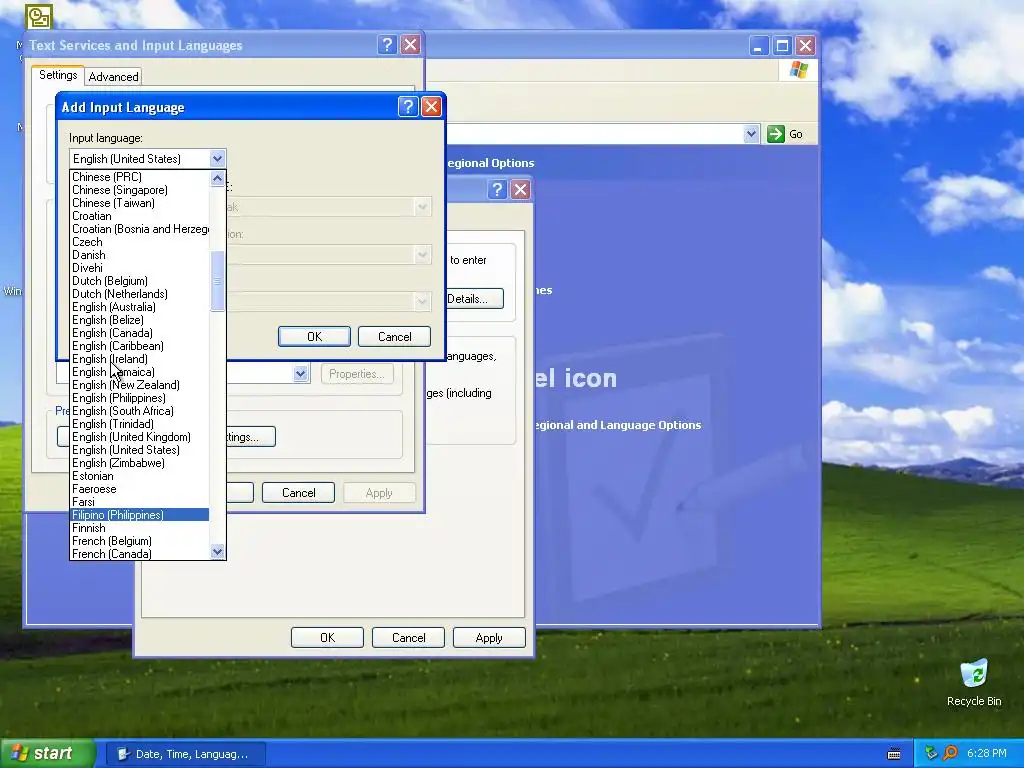The width and height of the screenshot is (1024, 768).
Task: Open the desktop icon at top-left corner
Action: pyautogui.click(x=39, y=16)
